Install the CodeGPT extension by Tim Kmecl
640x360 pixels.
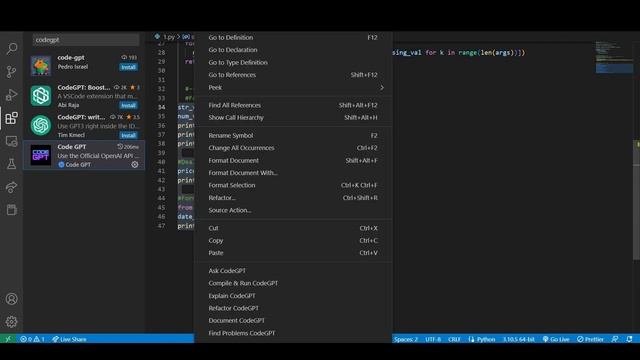(x=129, y=135)
